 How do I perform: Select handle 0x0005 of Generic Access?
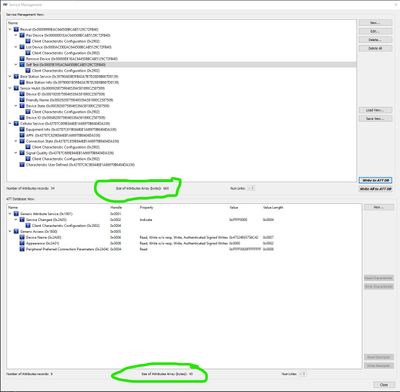[116, 231]
